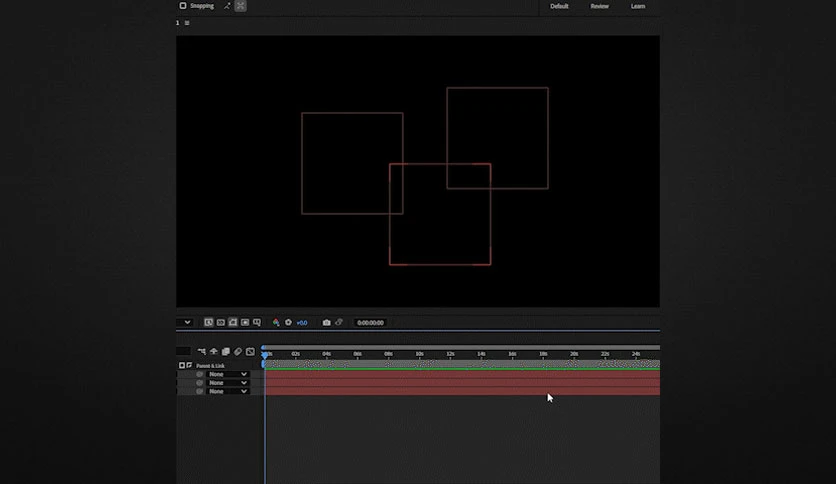Click the Parent & Link column header

click(x=210, y=366)
